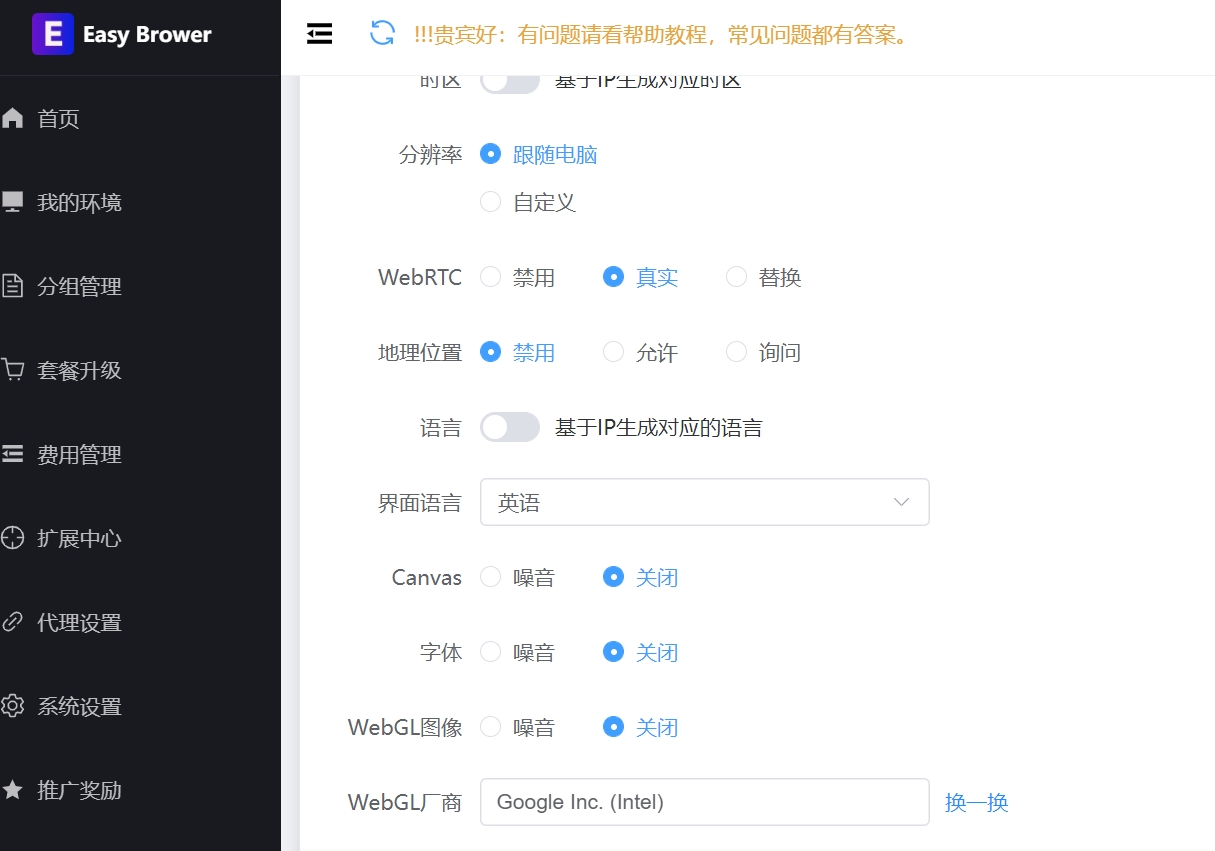Click the WebGL厂商 input field

coord(704,802)
